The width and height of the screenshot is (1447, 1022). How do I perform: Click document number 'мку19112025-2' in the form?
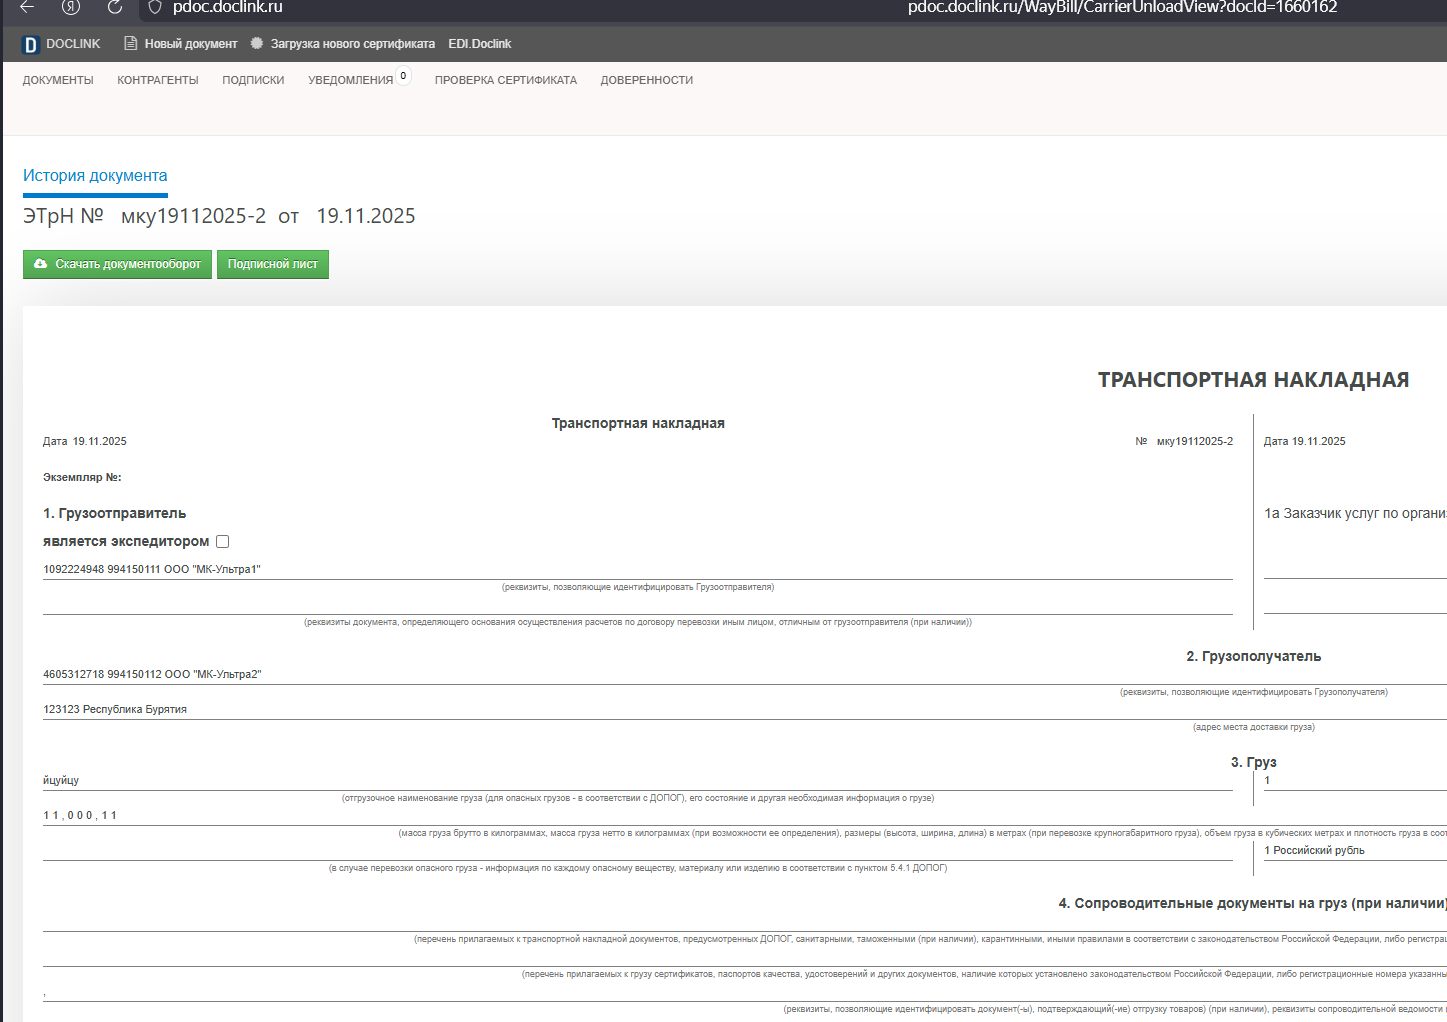[x=1195, y=441]
